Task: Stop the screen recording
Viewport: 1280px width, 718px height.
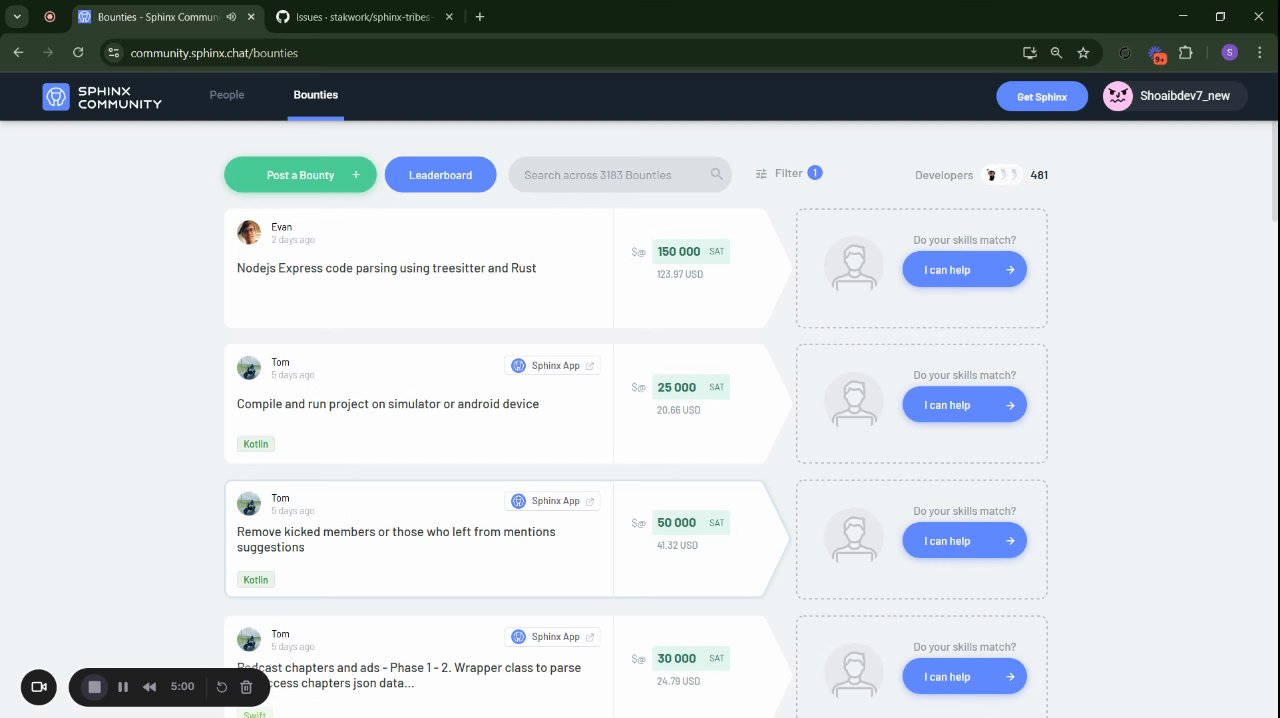Action: [x=94, y=687]
